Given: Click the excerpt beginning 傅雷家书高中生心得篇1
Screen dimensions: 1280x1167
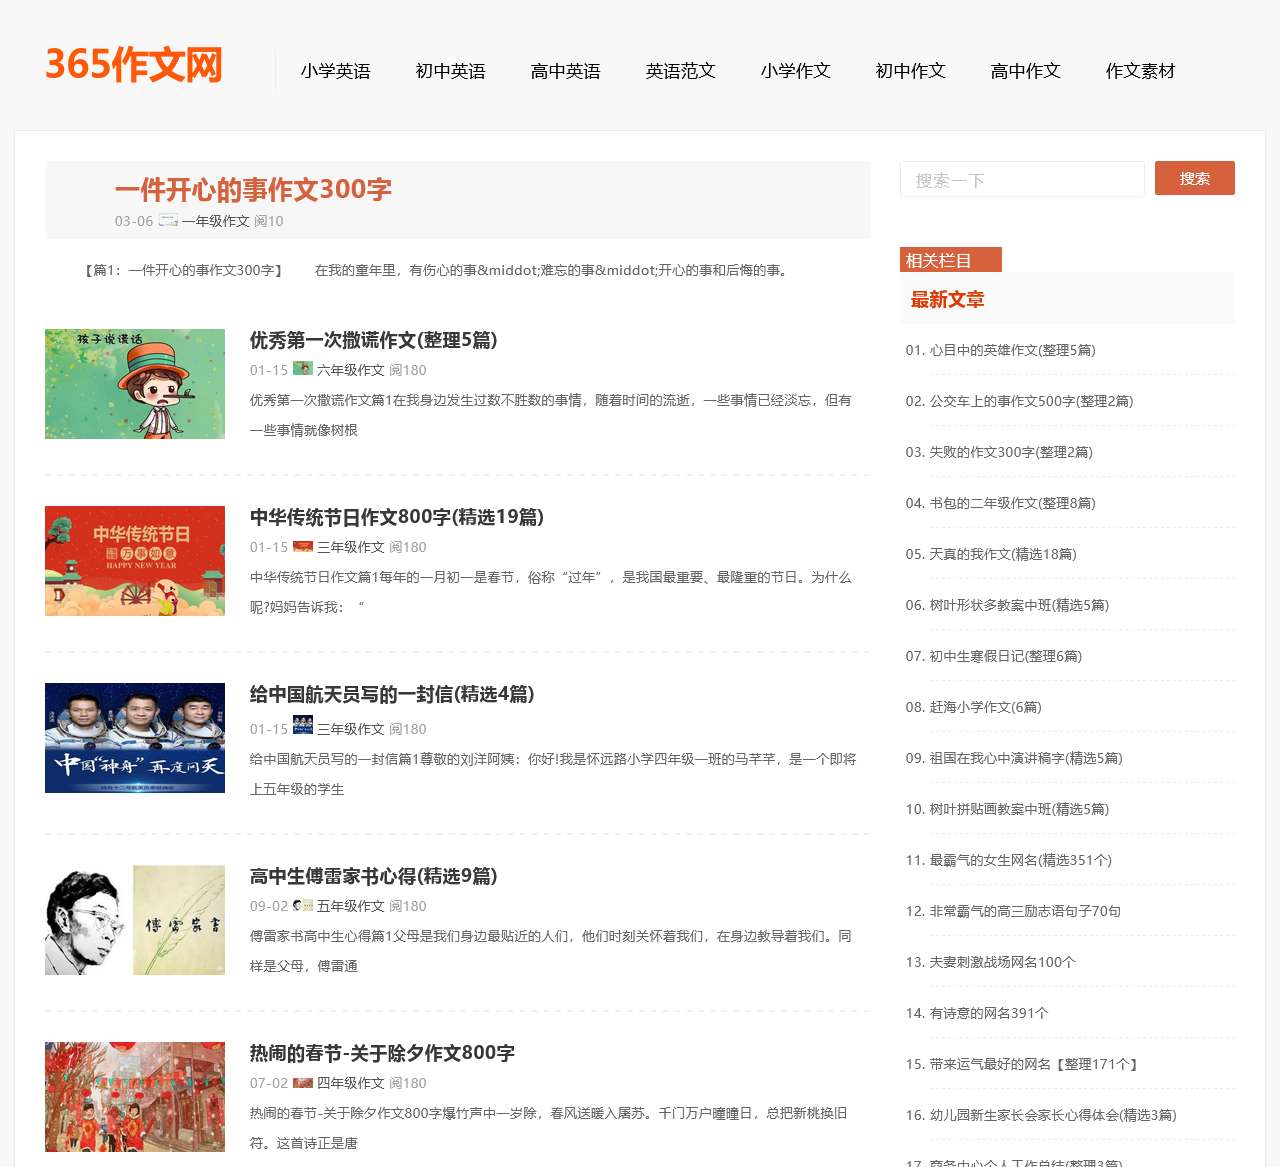Looking at the screenshot, I should 551,951.
